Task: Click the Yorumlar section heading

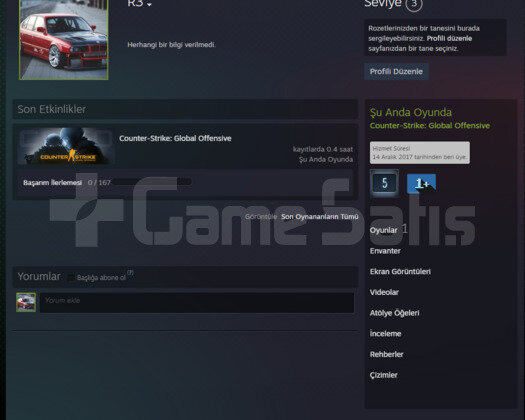Action: click(39, 276)
